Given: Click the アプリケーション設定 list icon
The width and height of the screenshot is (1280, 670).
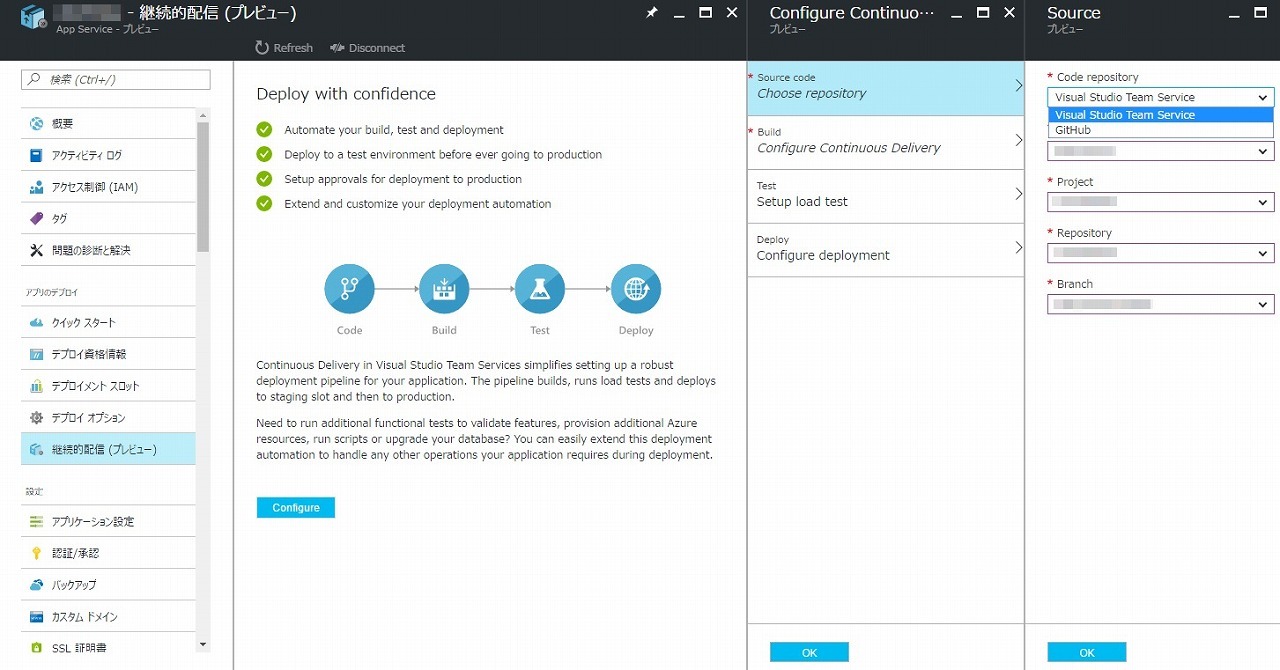Looking at the screenshot, I should tap(36, 522).
